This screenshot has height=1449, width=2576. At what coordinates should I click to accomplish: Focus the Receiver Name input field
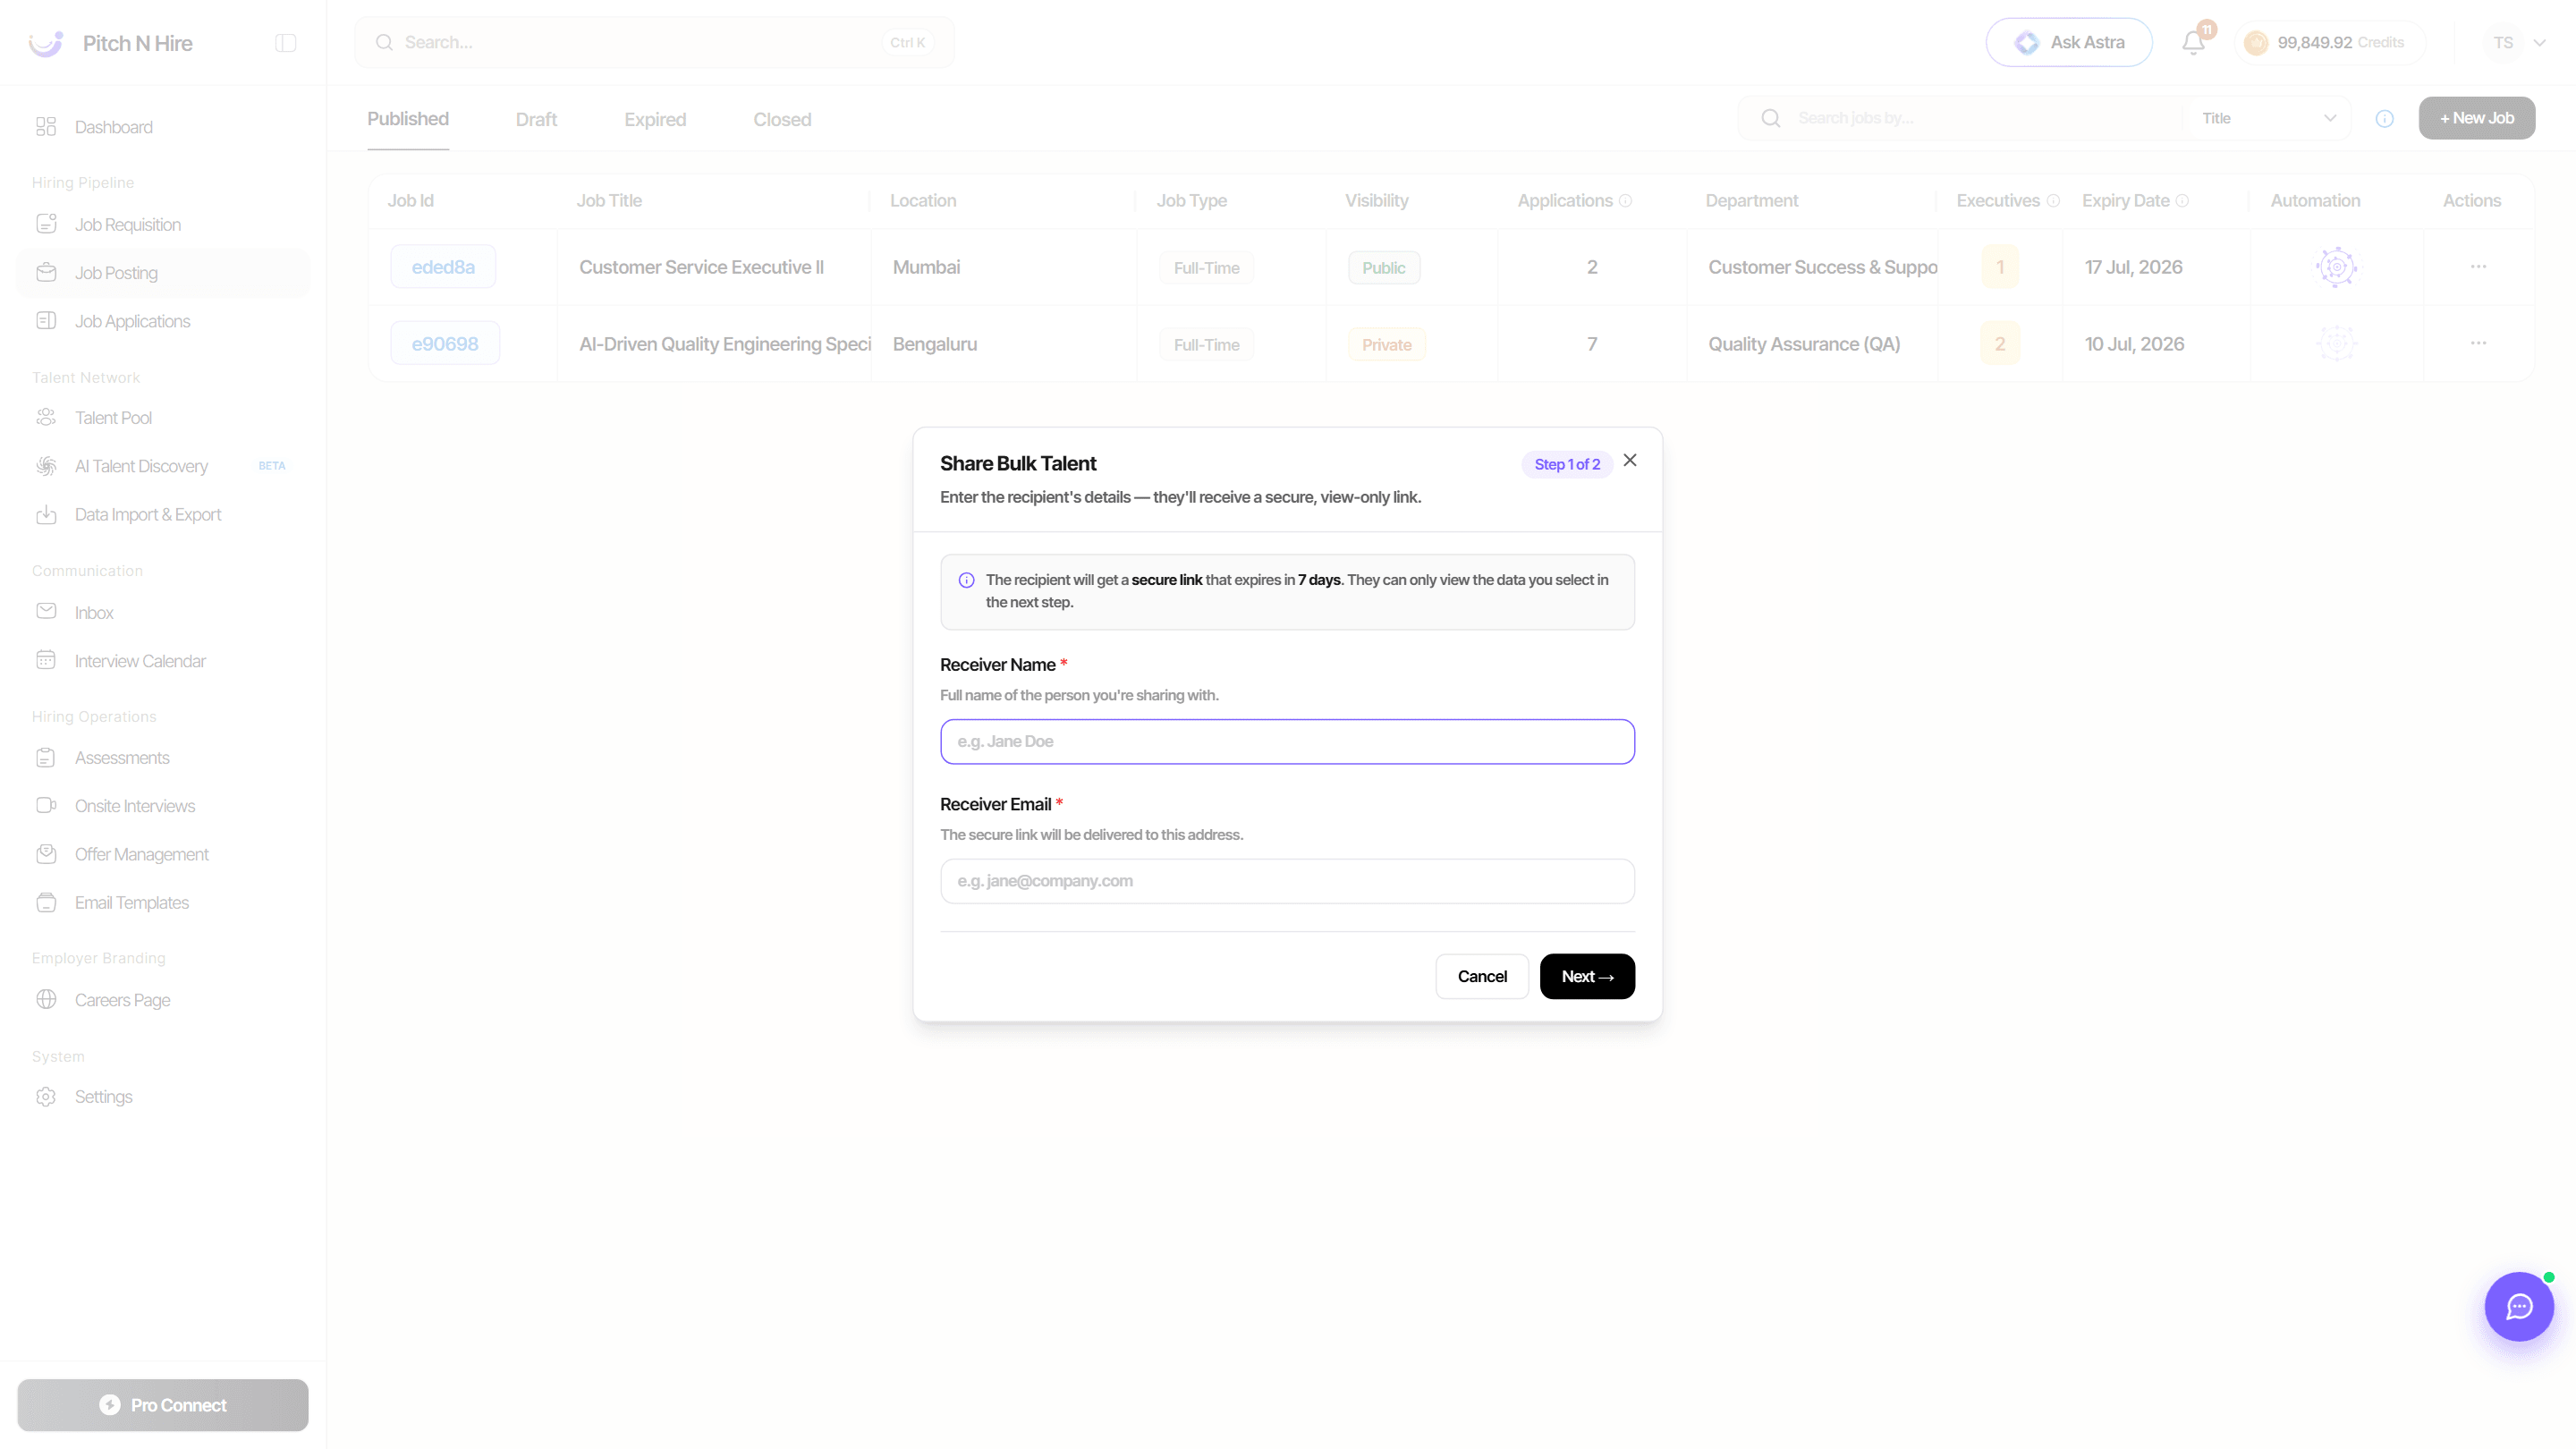[1287, 742]
